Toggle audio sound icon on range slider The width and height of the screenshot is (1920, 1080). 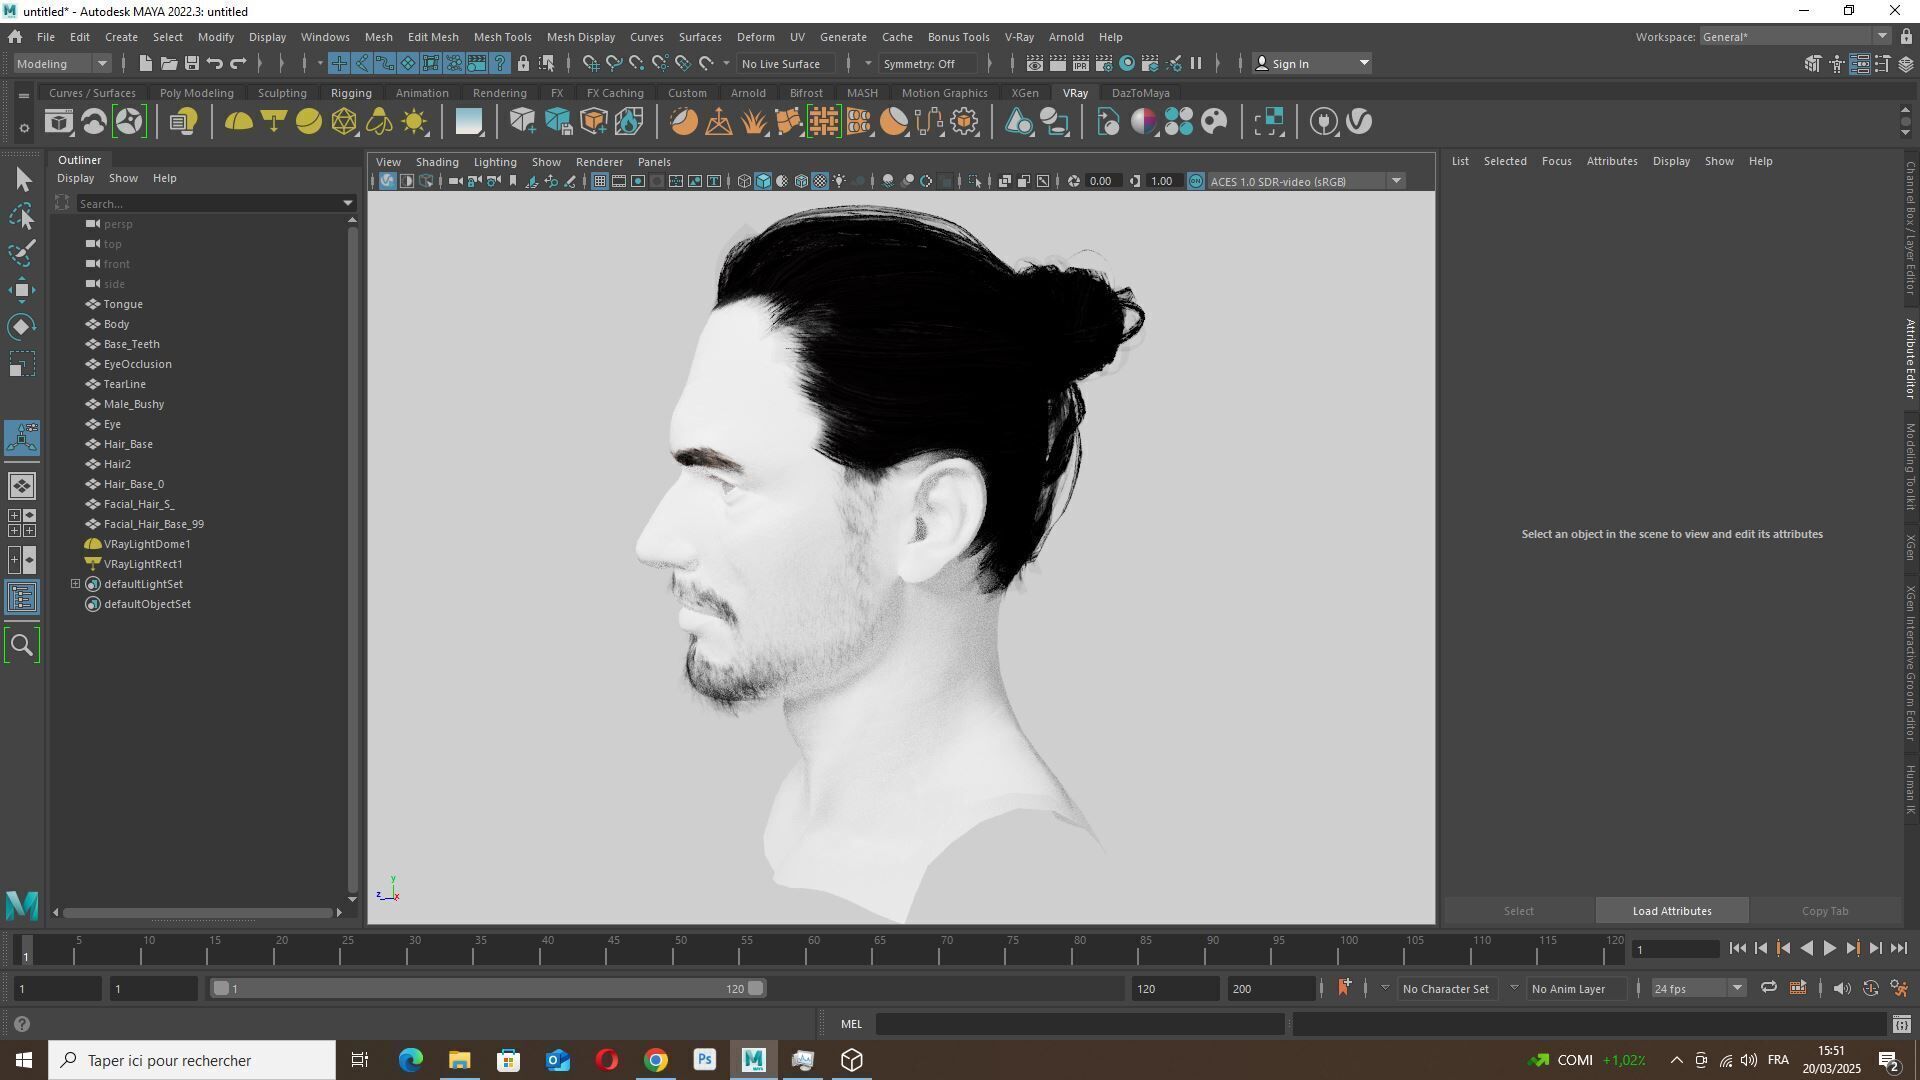click(1842, 988)
